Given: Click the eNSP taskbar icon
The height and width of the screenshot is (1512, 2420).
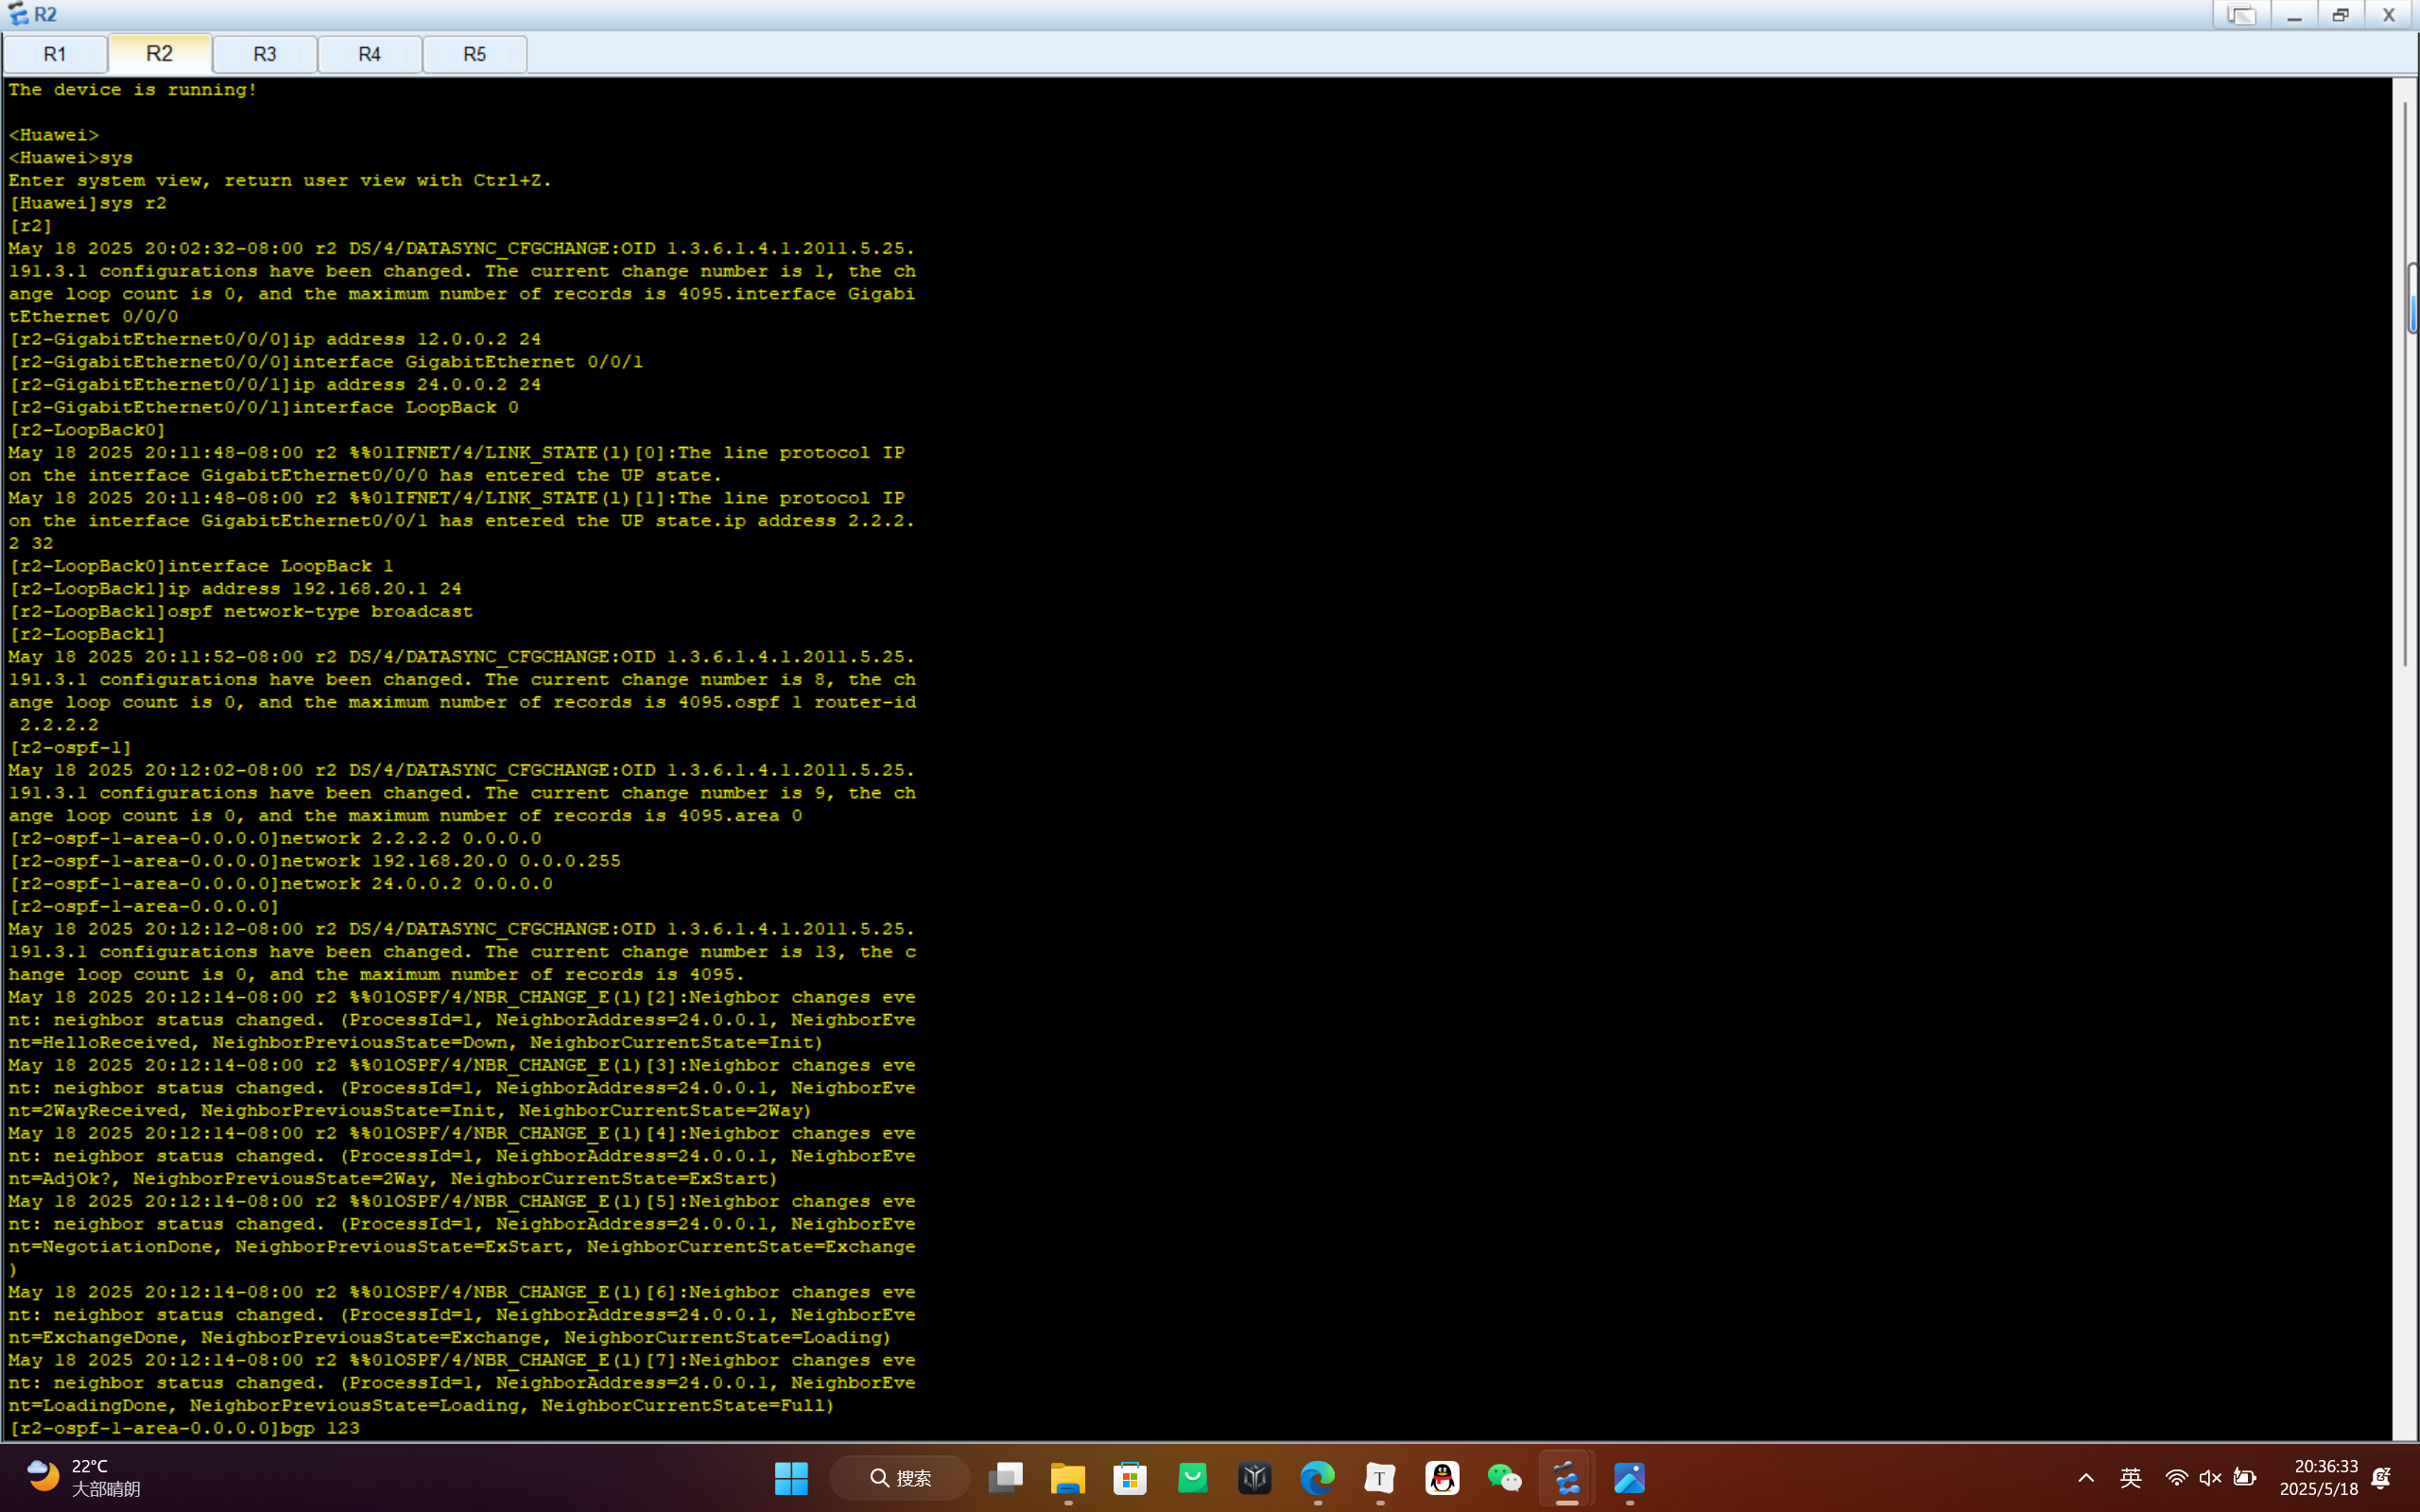Looking at the screenshot, I should 1567,1478.
